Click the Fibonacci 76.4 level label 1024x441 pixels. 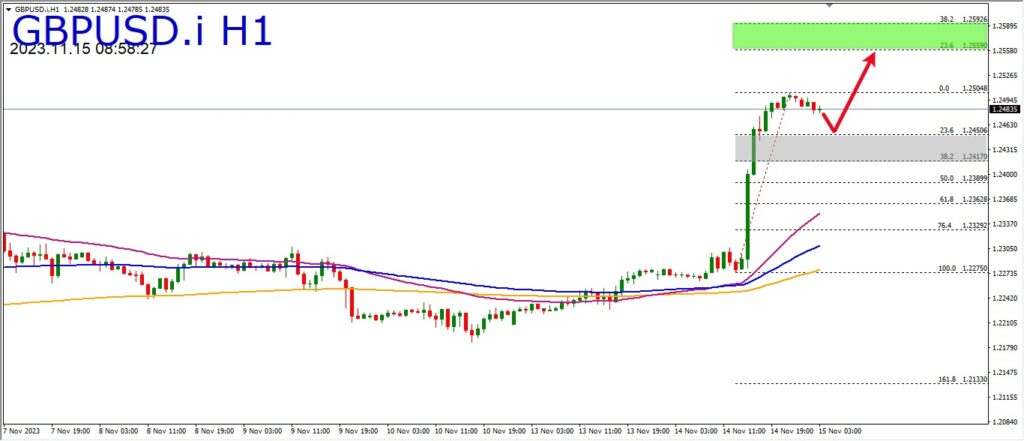tap(945, 226)
